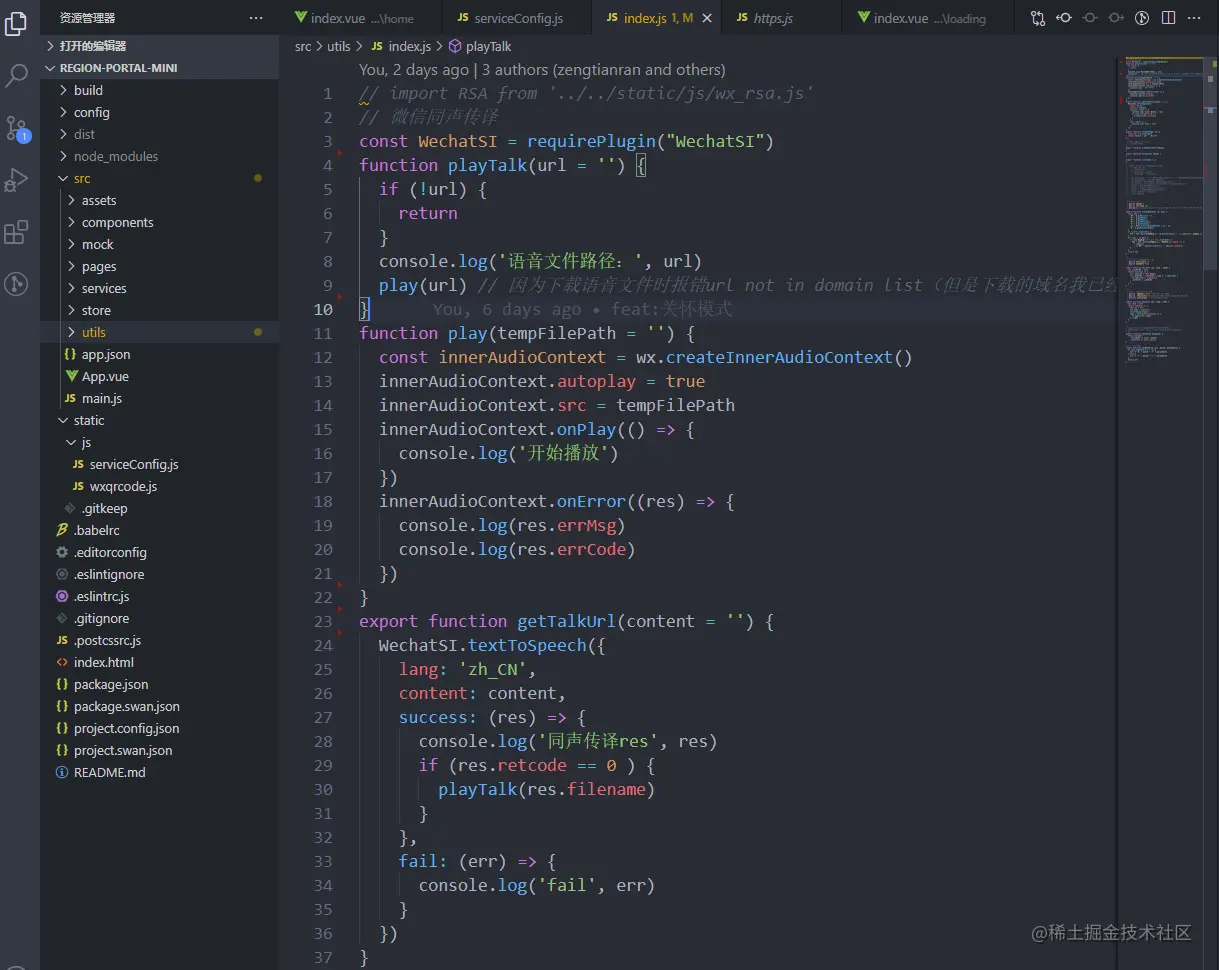The height and width of the screenshot is (970, 1219).
Task: Open the '3 authors (zengtianran and others)' CodeLens
Action: (604, 70)
